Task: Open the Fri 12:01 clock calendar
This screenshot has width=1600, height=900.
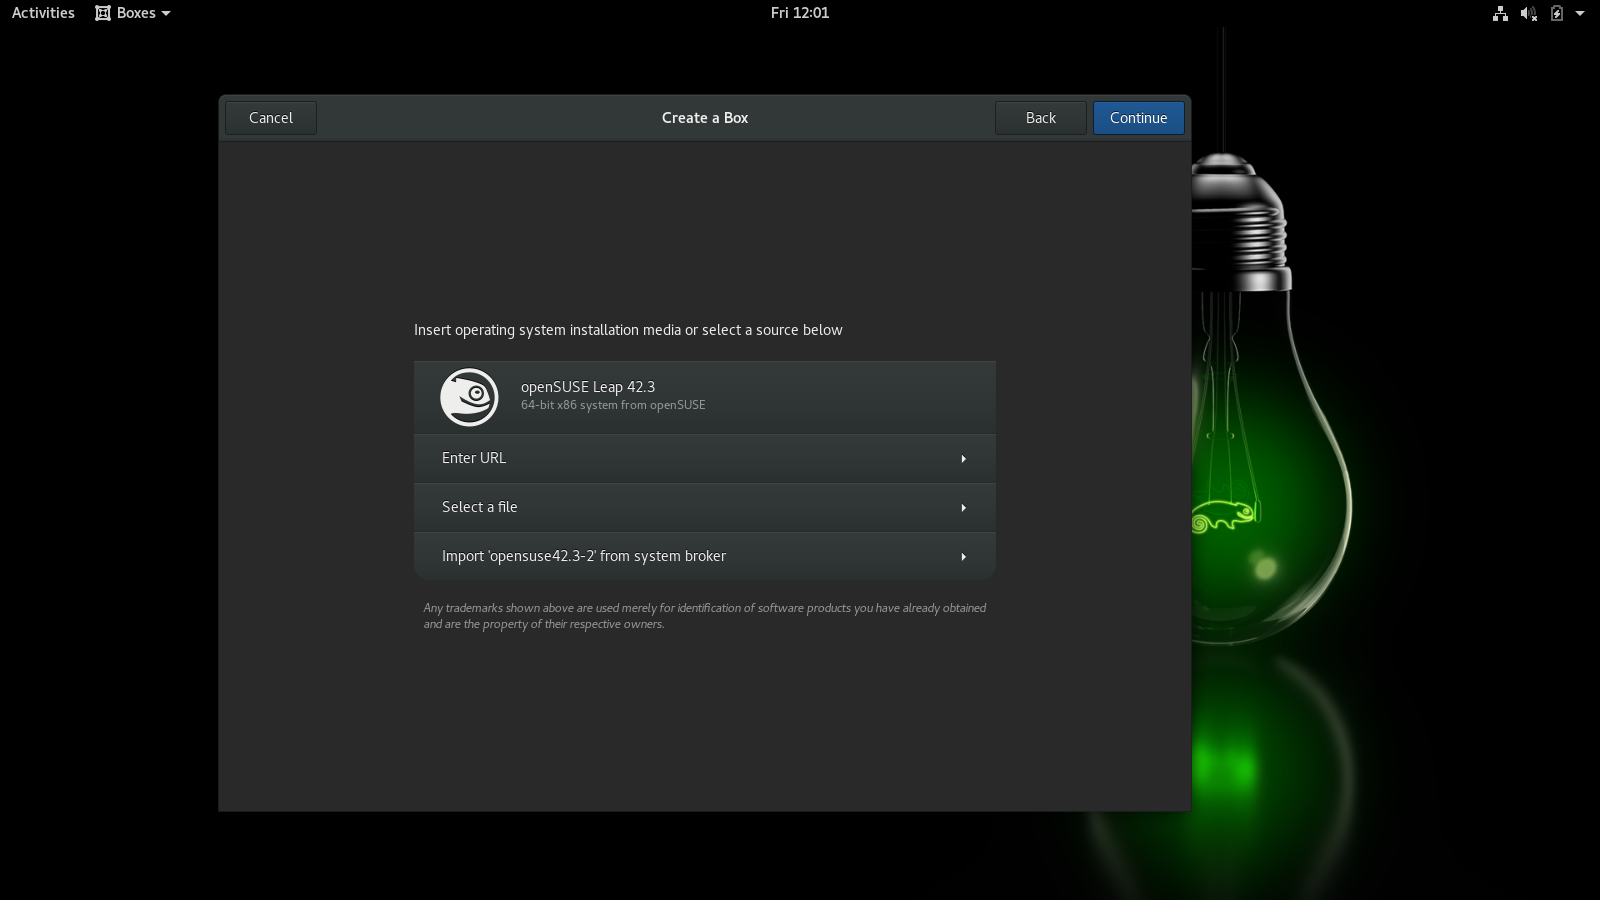Action: click(799, 13)
